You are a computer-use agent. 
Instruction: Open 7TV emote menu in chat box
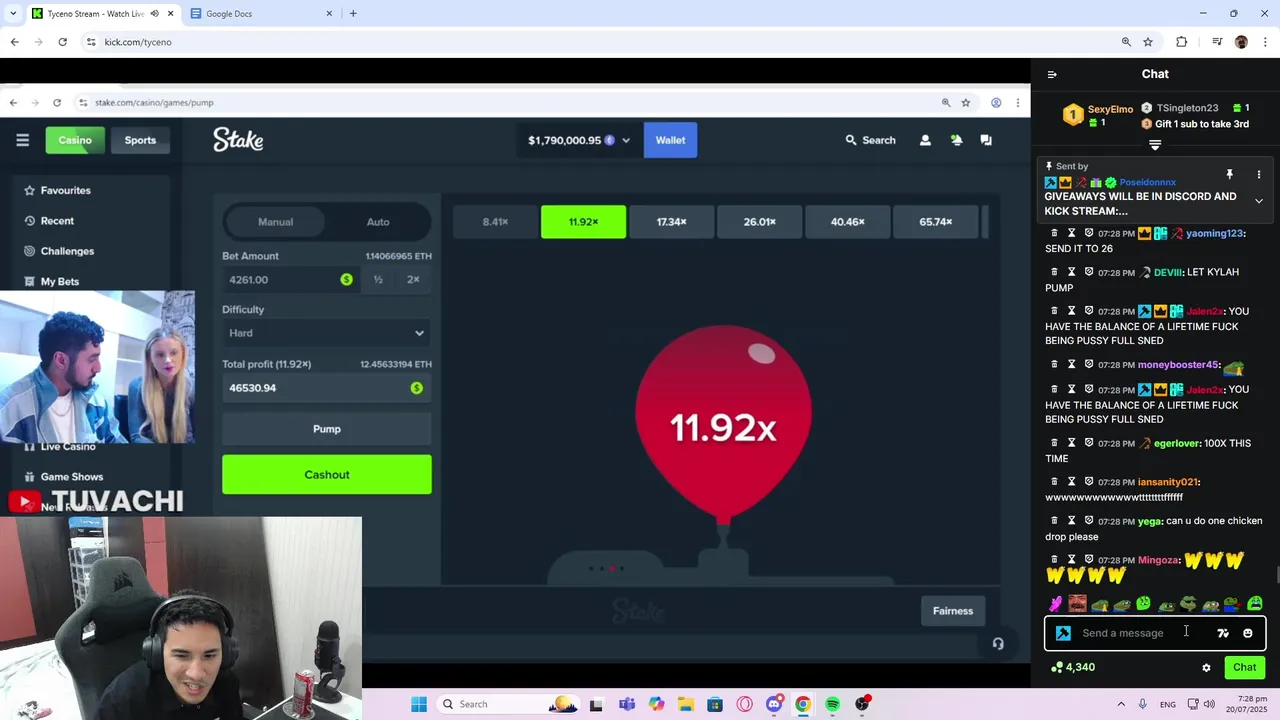1222,633
